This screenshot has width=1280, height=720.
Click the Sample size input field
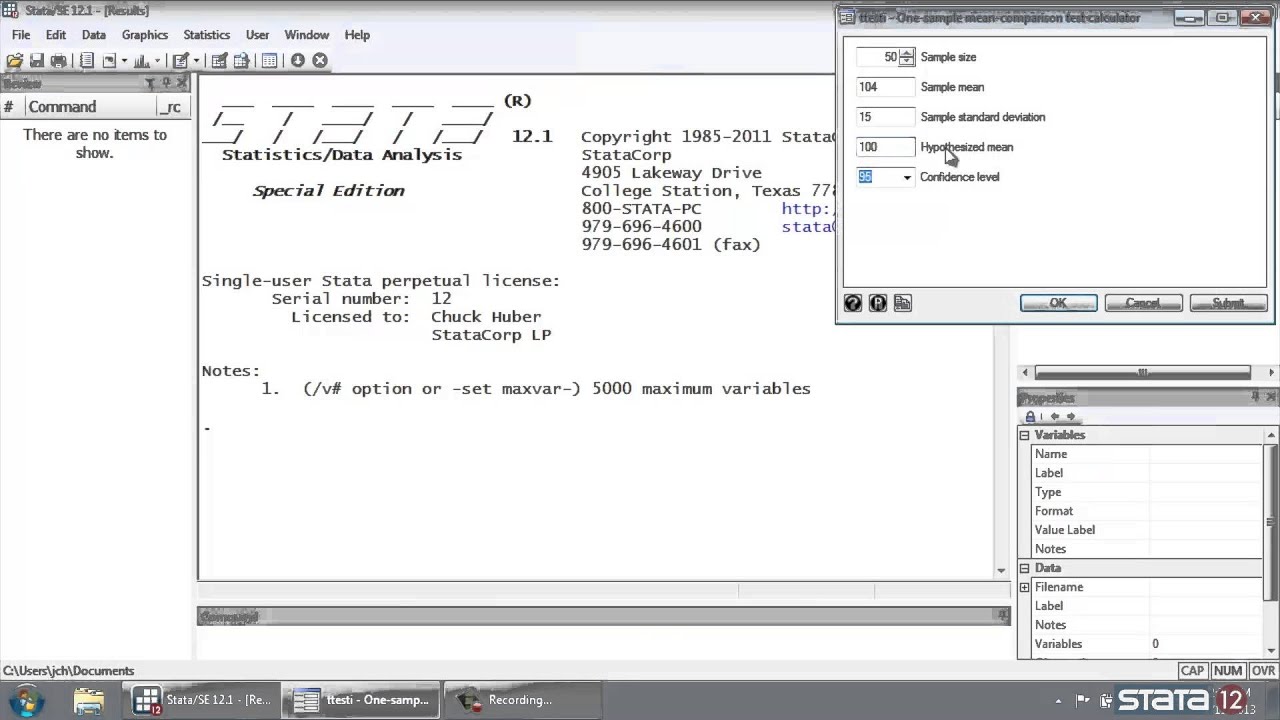click(878, 58)
